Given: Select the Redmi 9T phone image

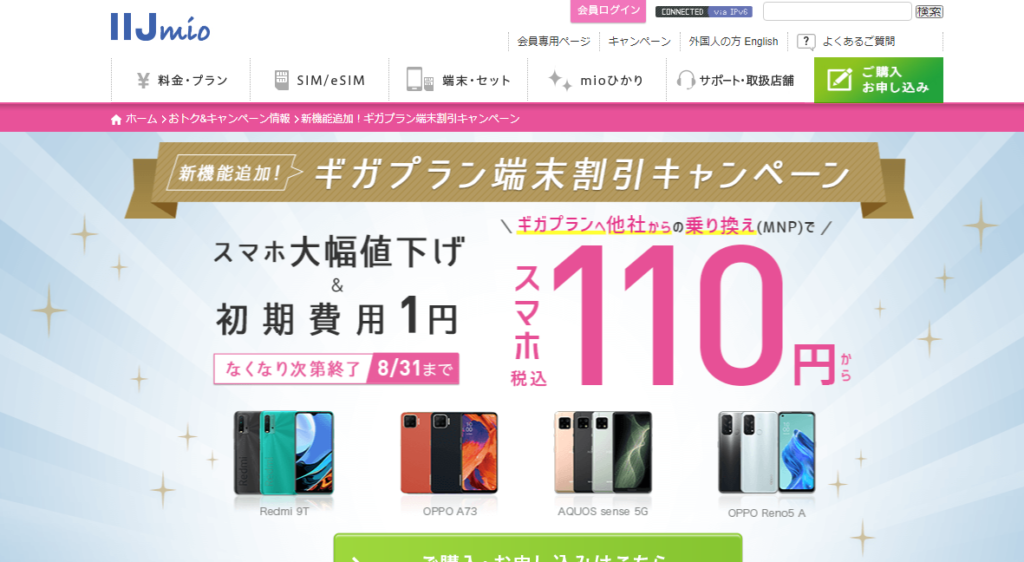Looking at the screenshot, I should click(x=284, y=452).
